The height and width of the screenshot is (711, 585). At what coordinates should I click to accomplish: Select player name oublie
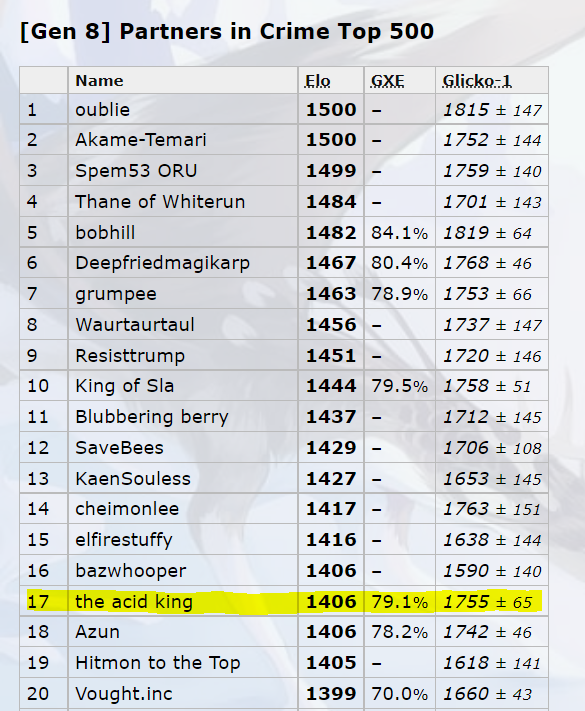coord(102,110)
